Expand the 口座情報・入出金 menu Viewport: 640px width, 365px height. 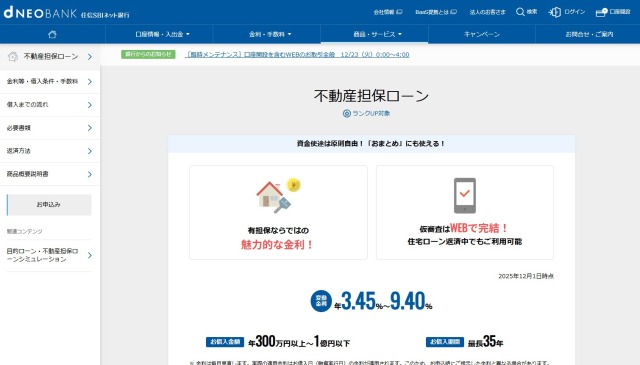(162, 34)
